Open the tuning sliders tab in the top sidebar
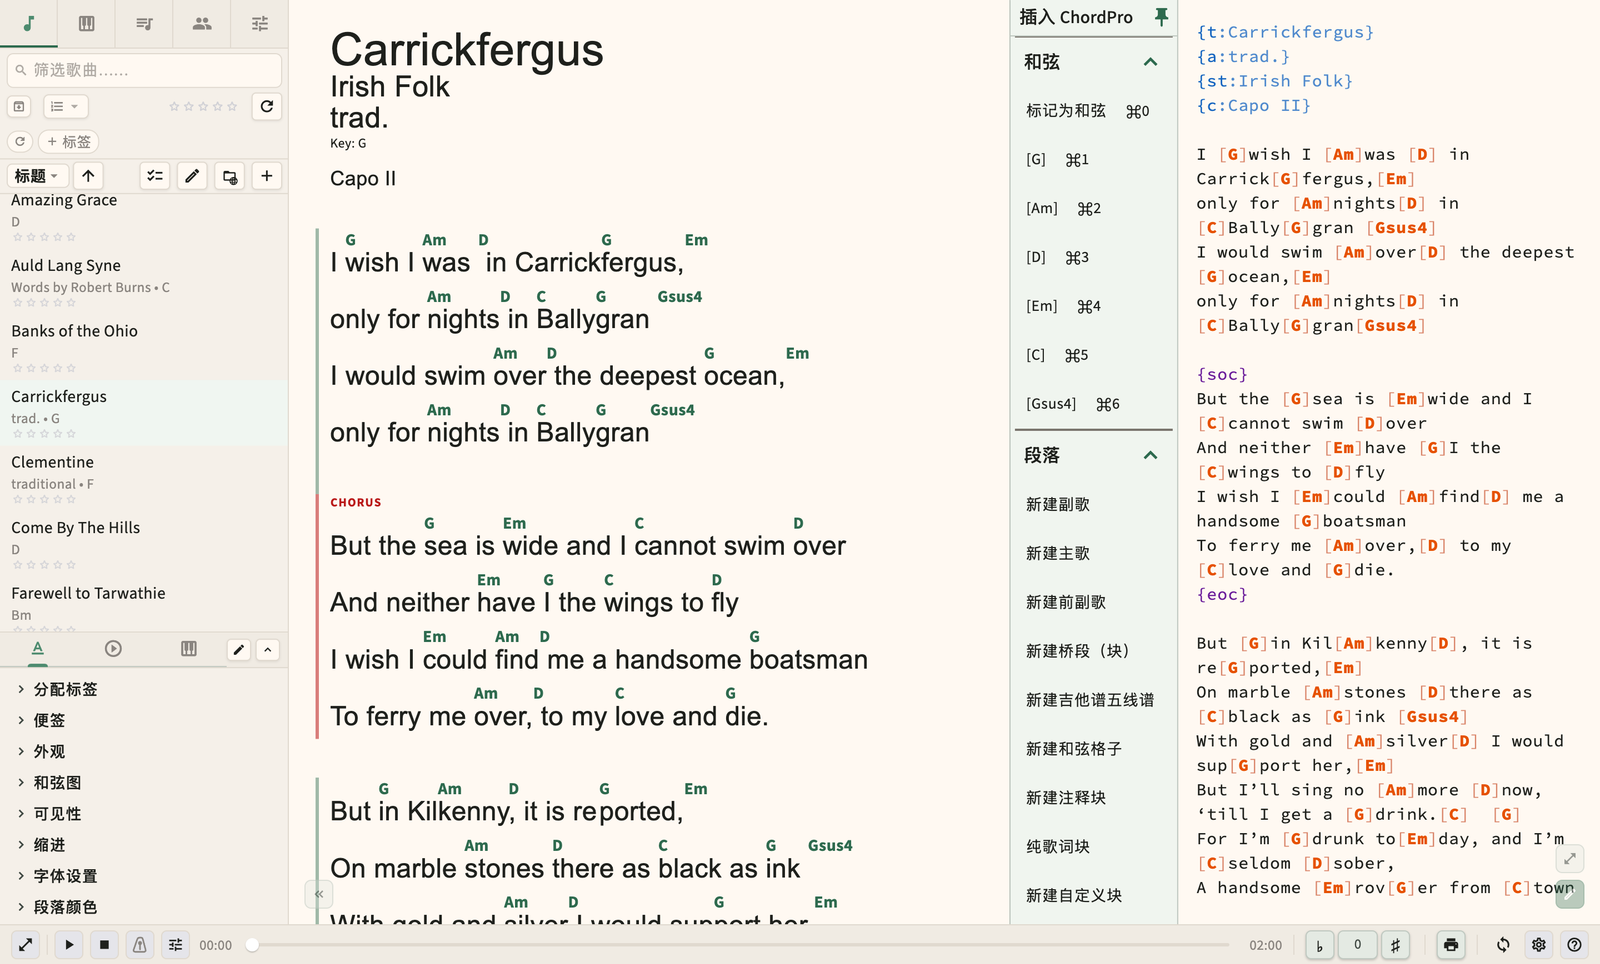The image size is (1600, 964). (260, 23)
